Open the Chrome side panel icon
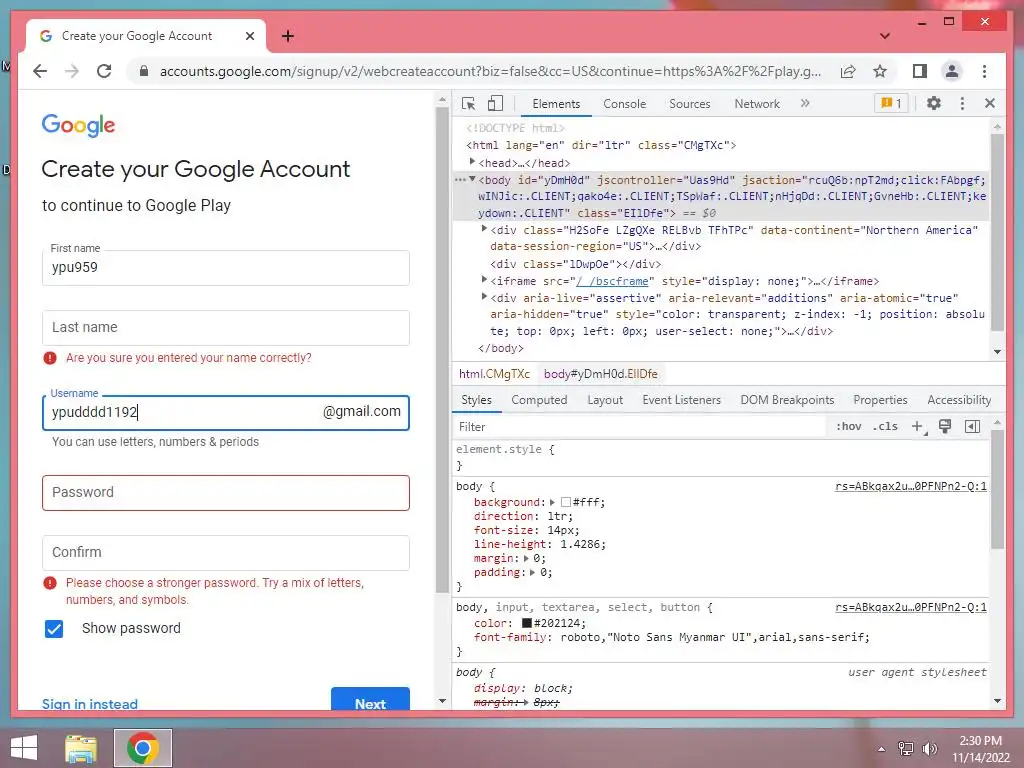The image size is (1024, 768). pyautogui.click(x=920, y=71)
